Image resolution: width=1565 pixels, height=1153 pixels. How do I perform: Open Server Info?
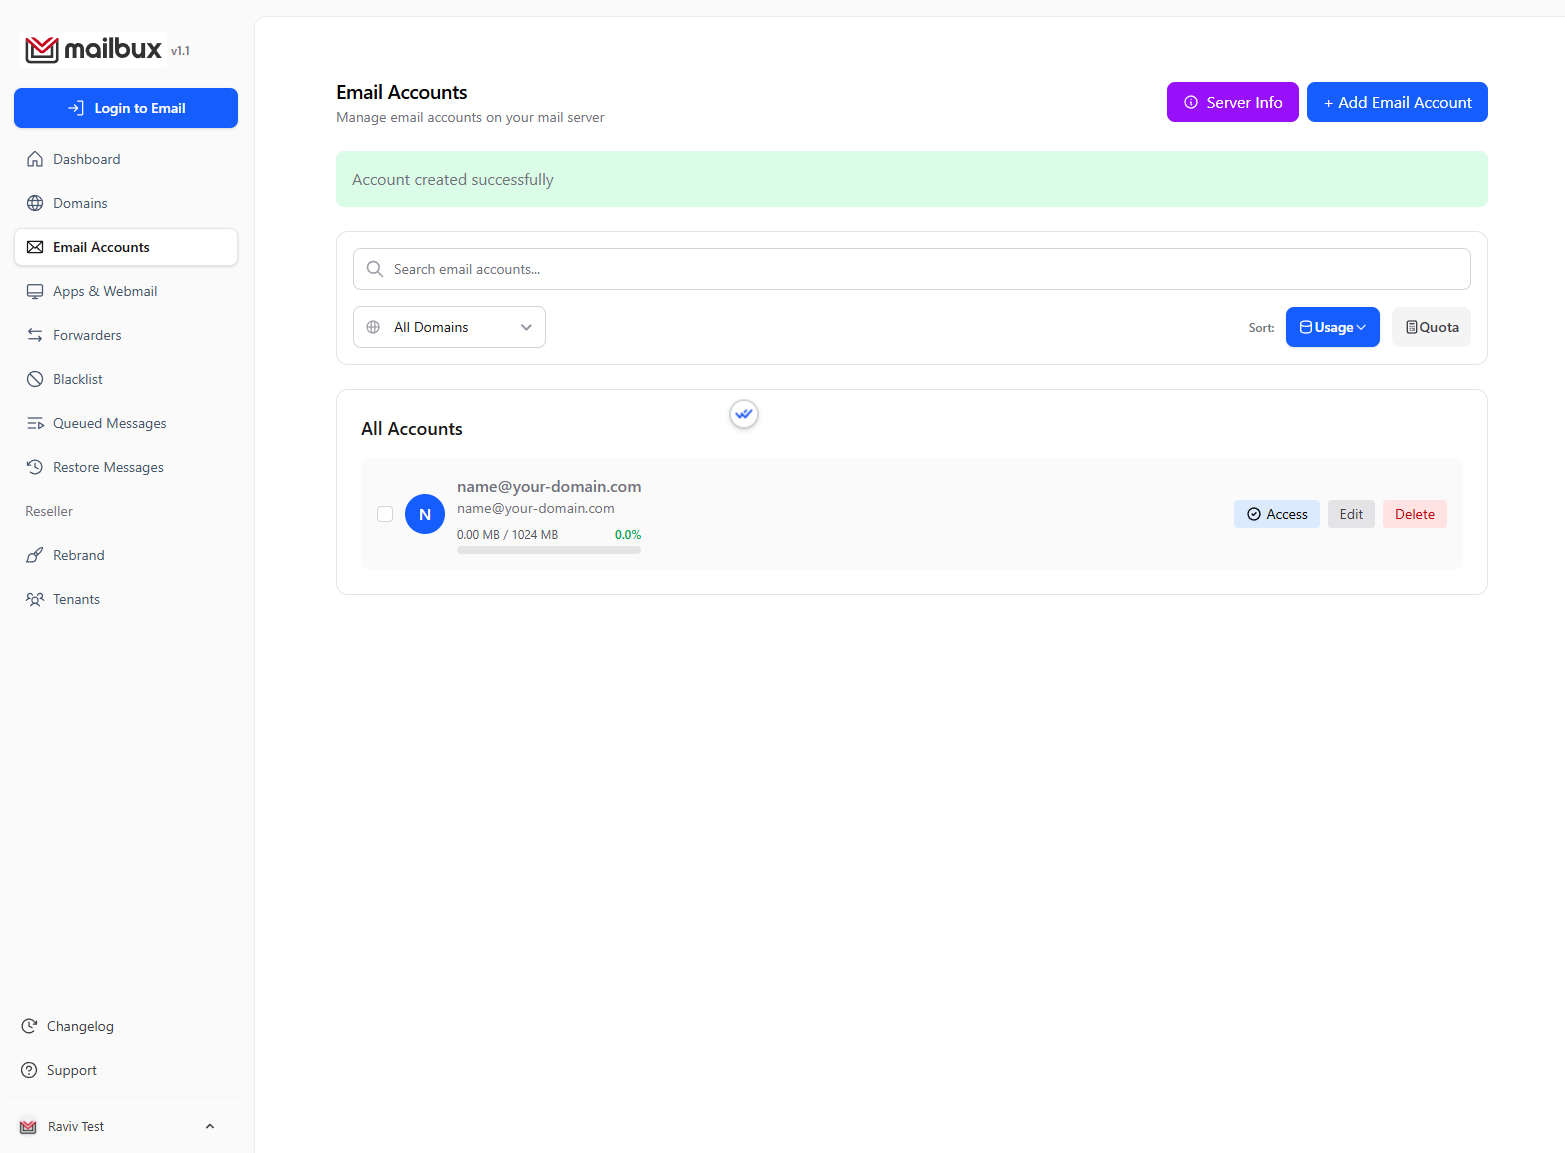click(1232, 102)
